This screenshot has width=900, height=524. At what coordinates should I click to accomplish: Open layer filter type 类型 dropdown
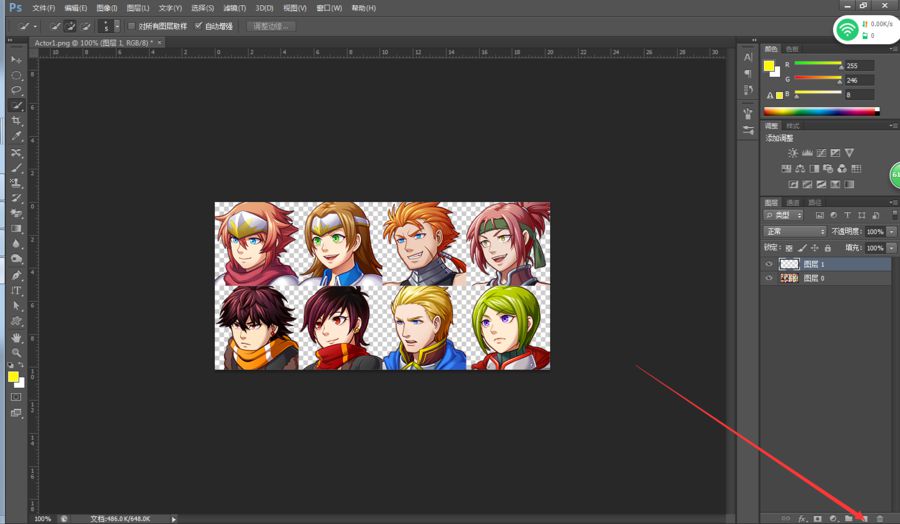783,215
